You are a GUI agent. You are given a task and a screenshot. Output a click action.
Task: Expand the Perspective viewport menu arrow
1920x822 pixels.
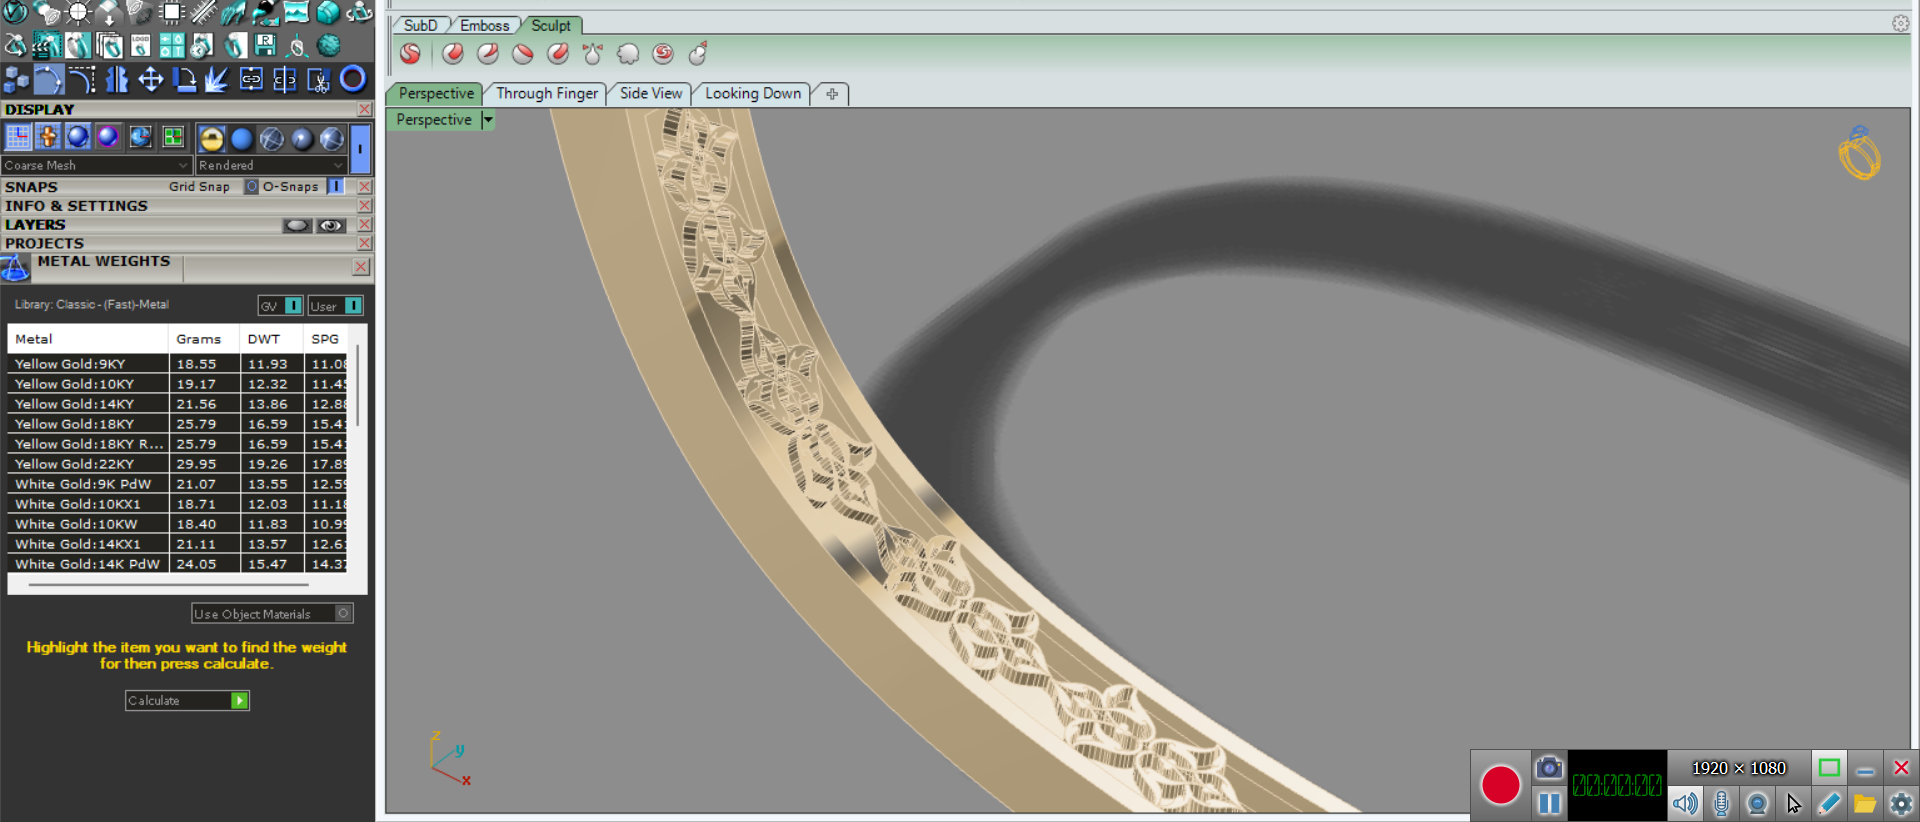[x=488, y=120]
